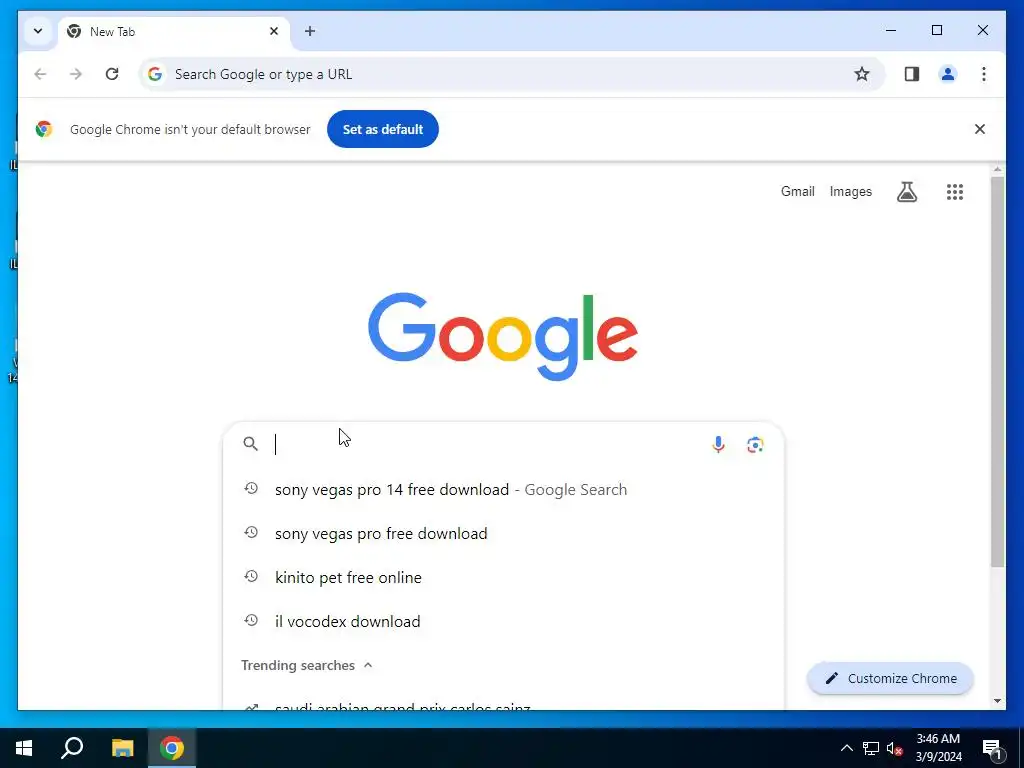Dismiss the default browser notification bar

point(980,129)
